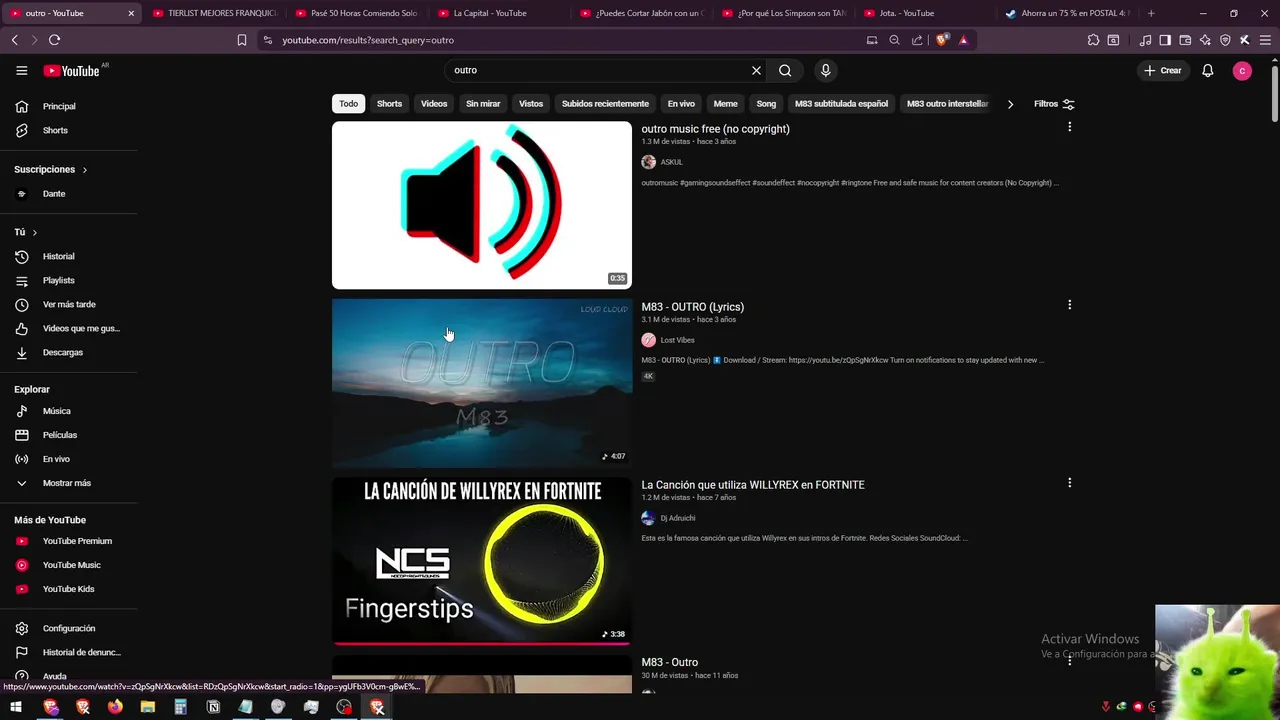The image size is (1280, 720).
Task: Open the ASKUL channel
Action: click(x=671, y=162)
